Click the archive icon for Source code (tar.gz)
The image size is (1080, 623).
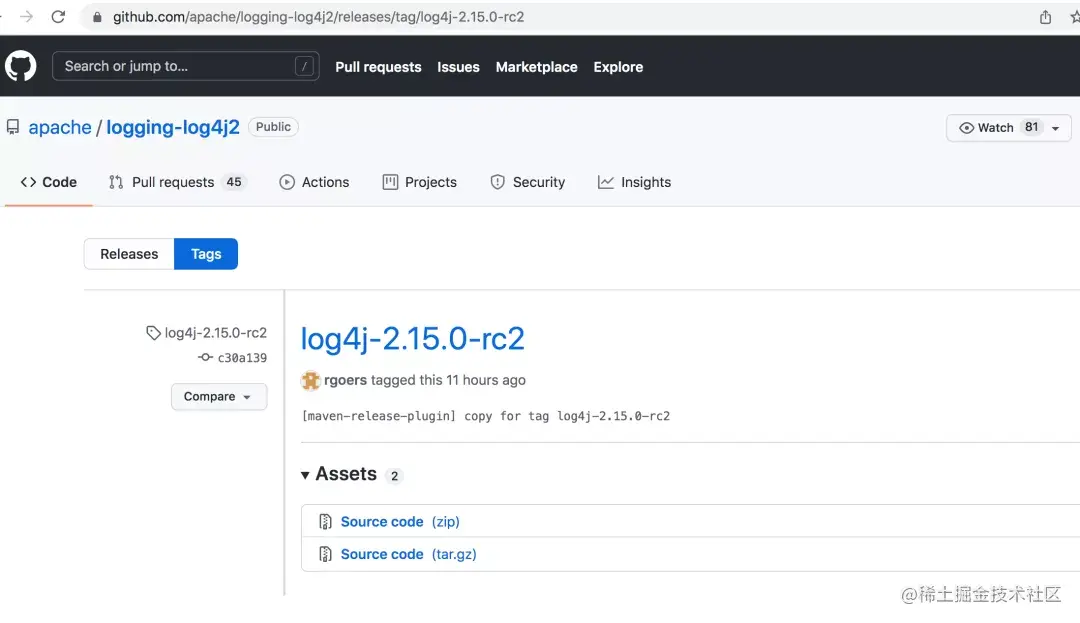pos(325,554)
